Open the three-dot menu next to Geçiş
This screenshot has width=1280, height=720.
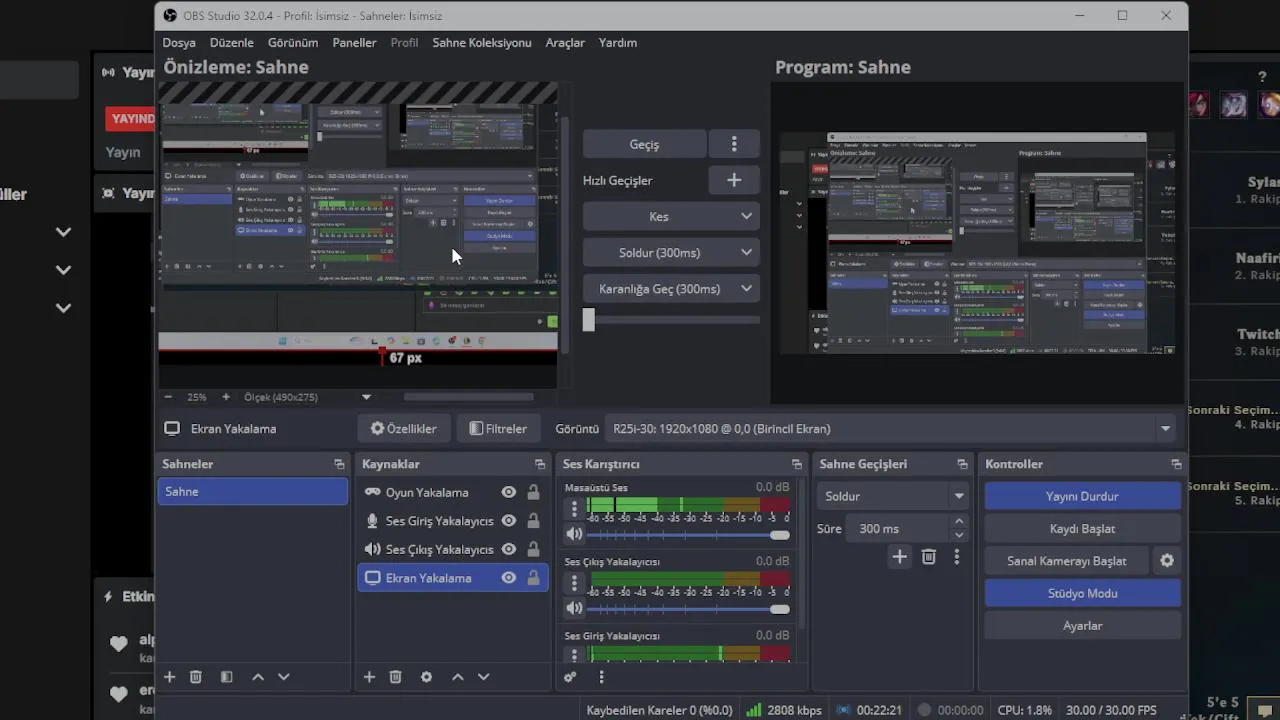pos(734,144)
